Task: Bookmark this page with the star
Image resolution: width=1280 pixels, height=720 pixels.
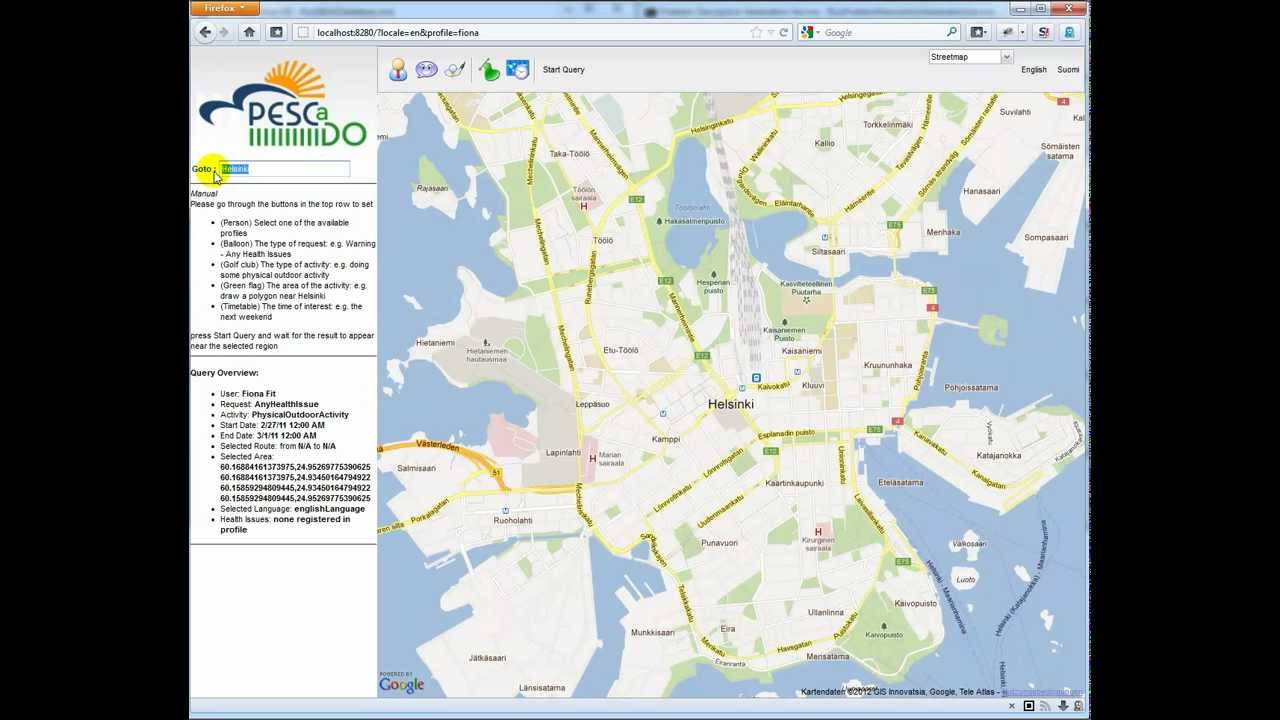Action: coord(756,32)
